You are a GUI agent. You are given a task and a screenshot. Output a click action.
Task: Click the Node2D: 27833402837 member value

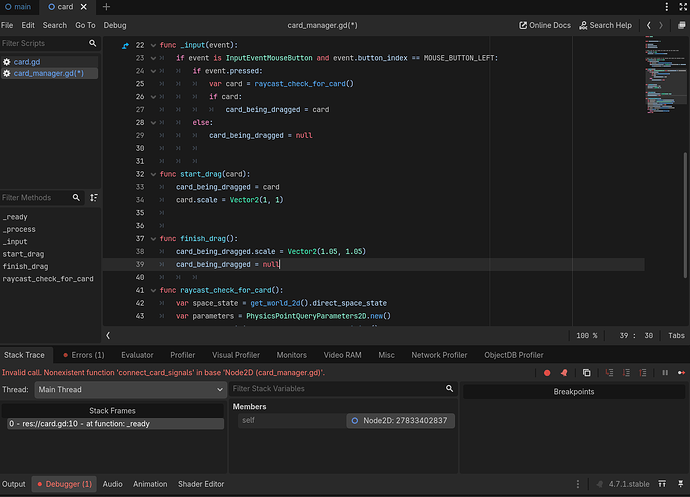(400, 421)
